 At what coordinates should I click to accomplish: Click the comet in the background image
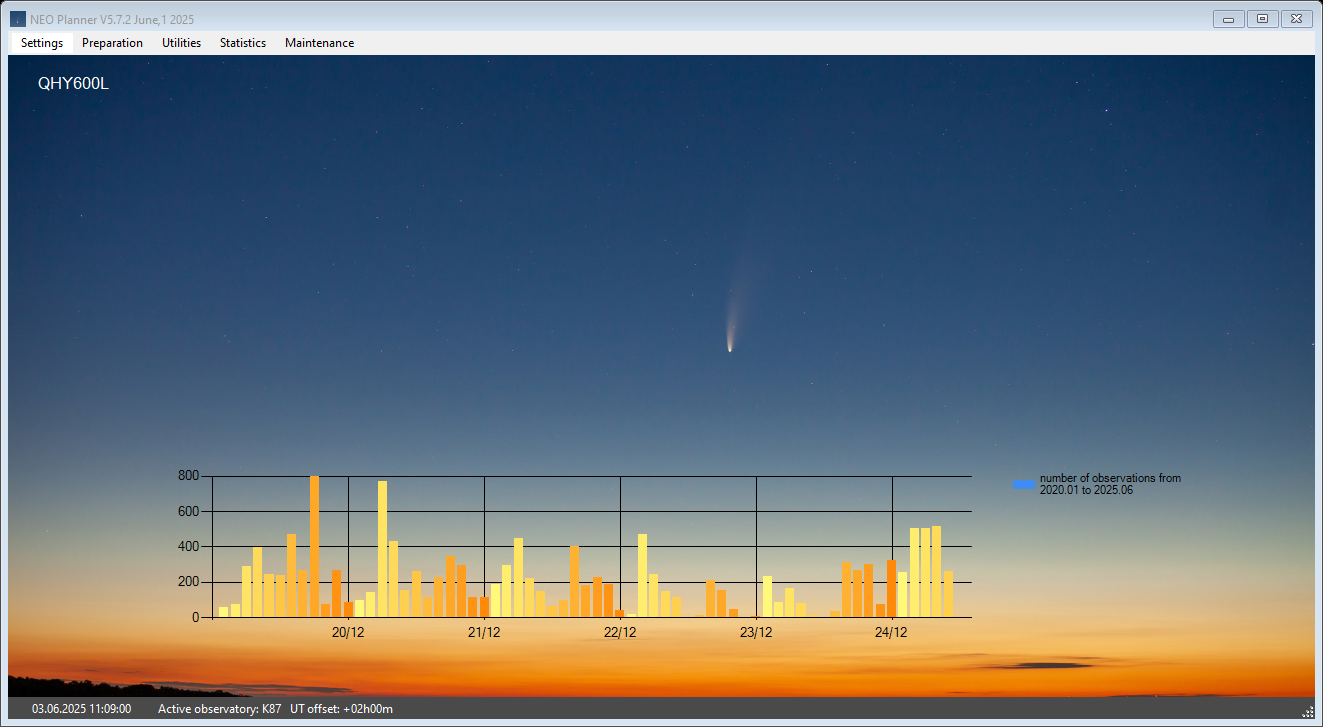pyautogui.click(x=729, y=346)
